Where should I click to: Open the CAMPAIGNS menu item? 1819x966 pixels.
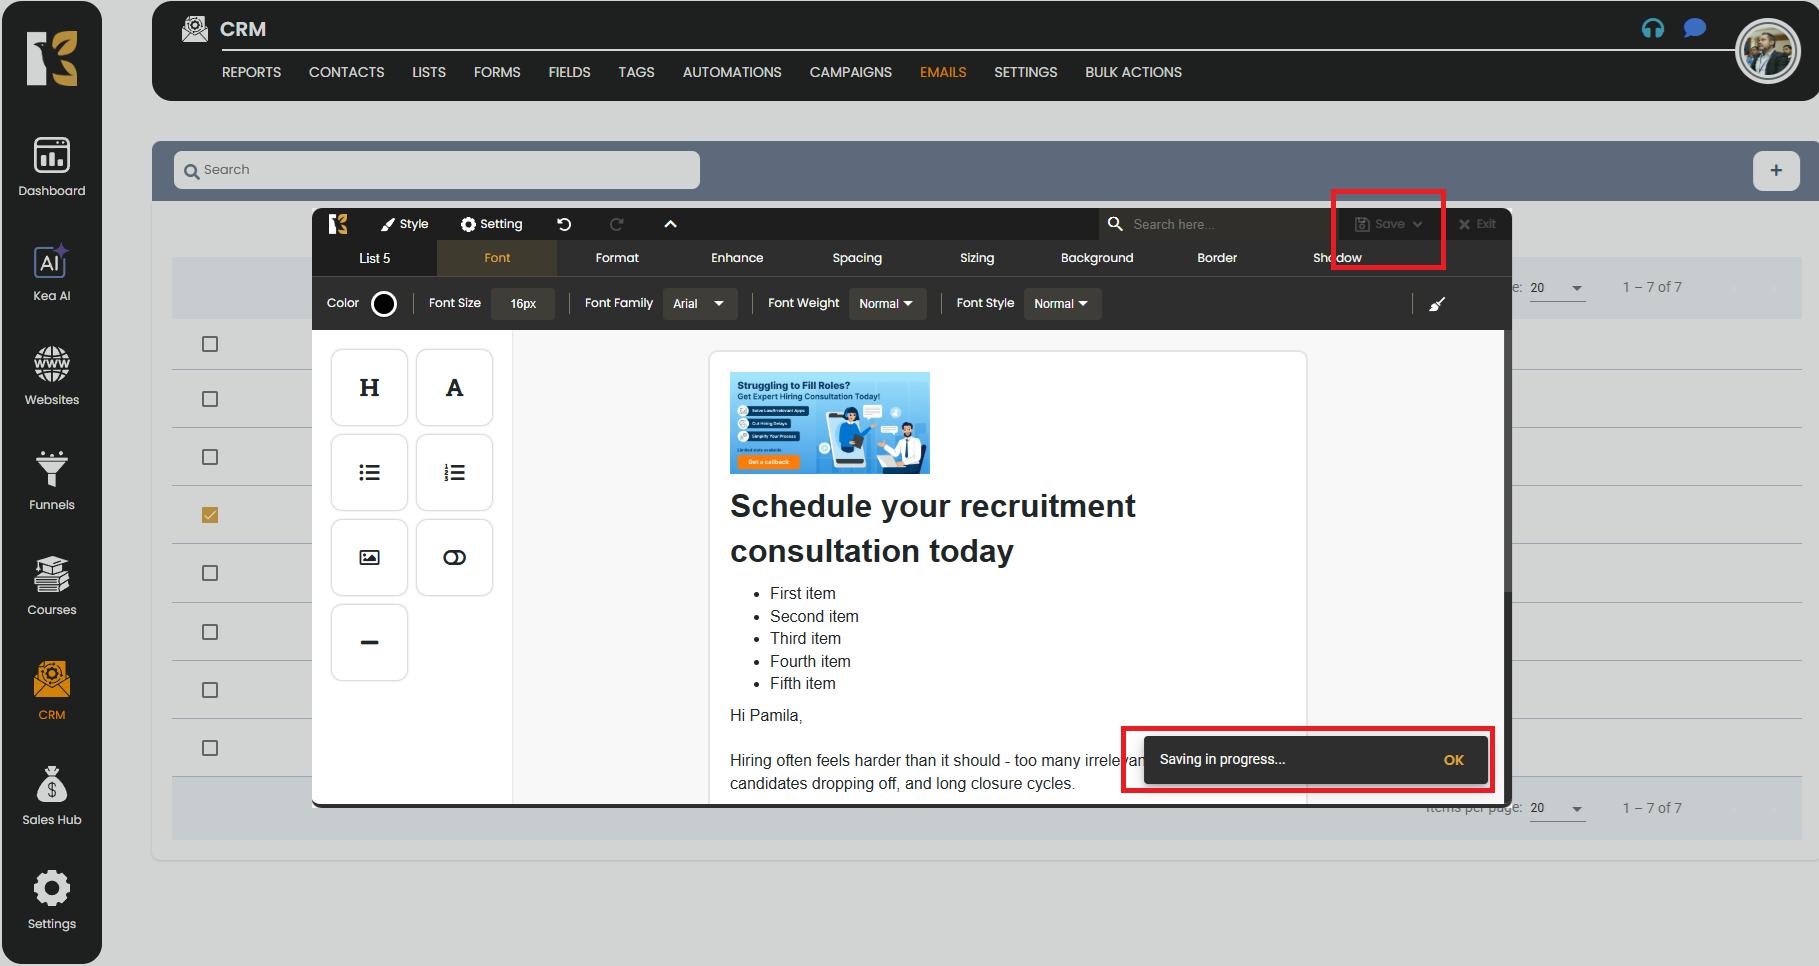tap(850, 72)
